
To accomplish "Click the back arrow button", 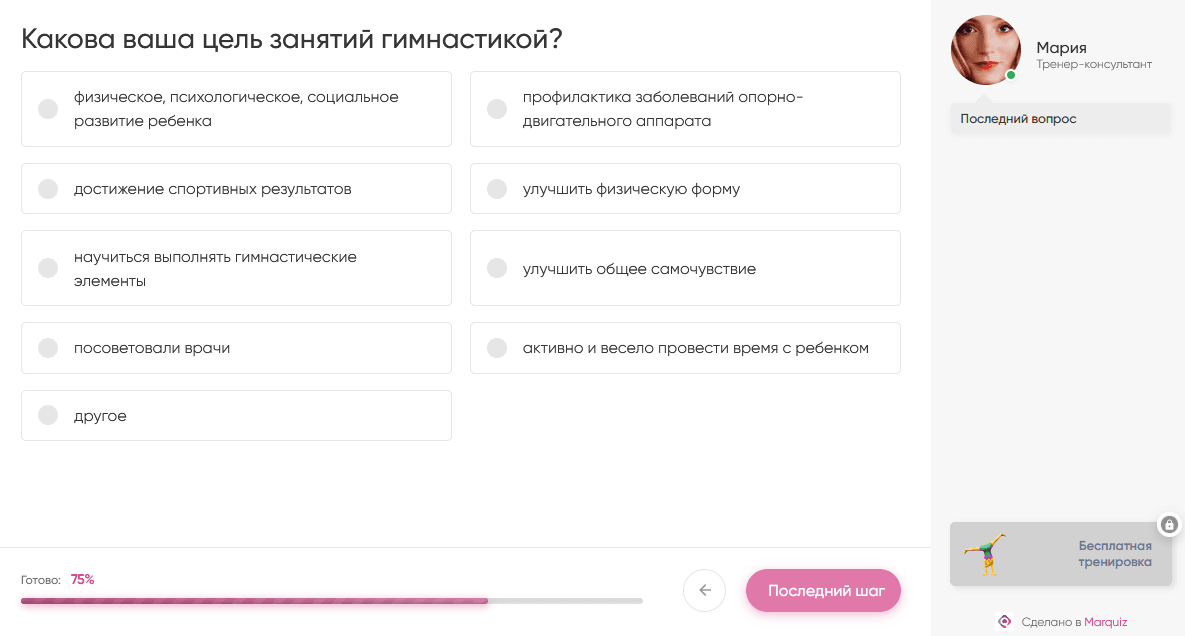I will click(704, 590).
